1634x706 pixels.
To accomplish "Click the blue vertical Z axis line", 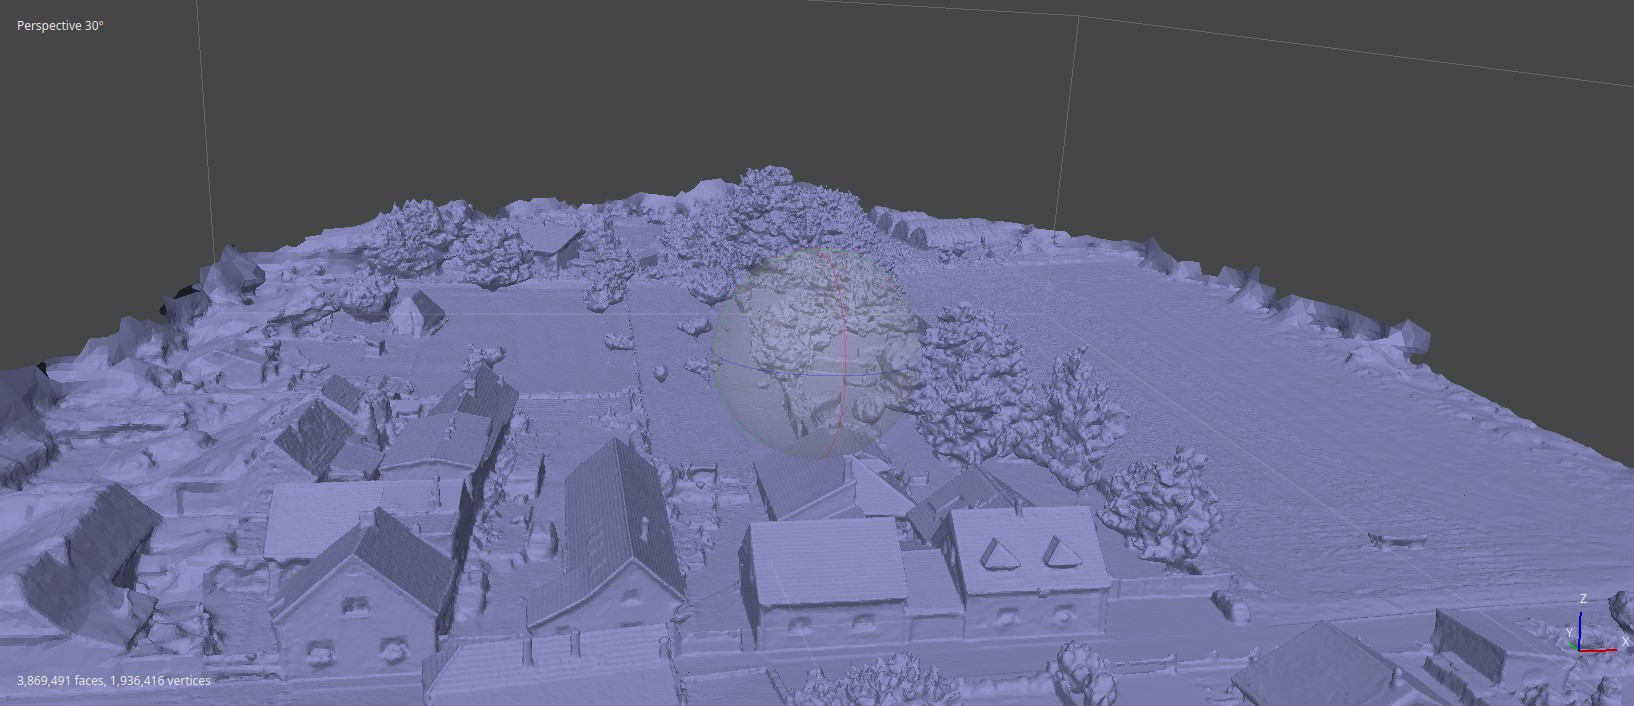I will pyautogui.click(x=1581, y=627).
